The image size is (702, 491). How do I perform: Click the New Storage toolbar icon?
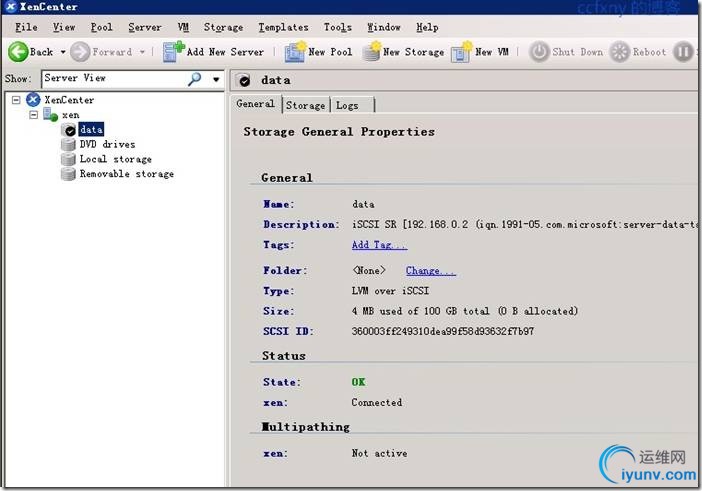click(372, 51)
